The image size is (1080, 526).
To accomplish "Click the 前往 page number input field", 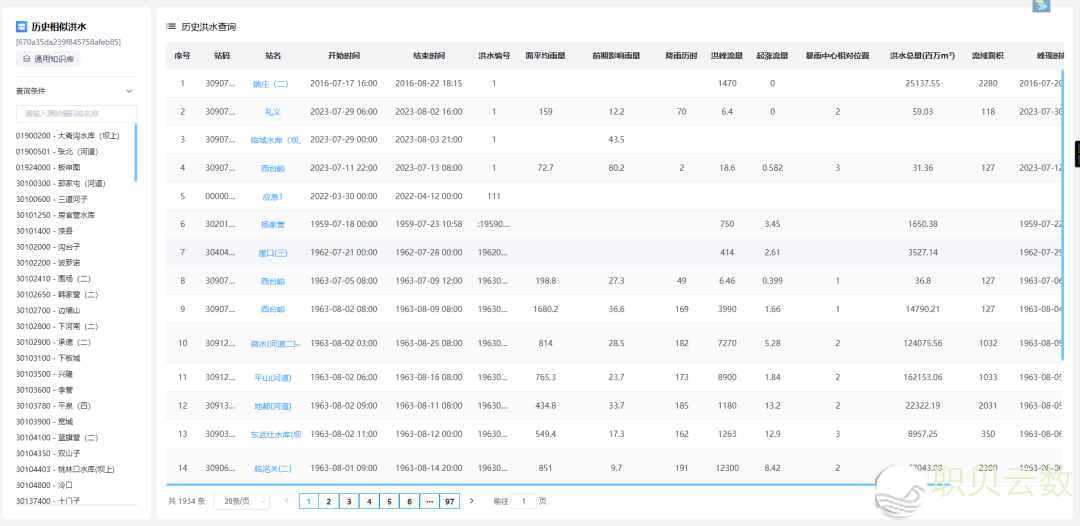I will 523,501.
